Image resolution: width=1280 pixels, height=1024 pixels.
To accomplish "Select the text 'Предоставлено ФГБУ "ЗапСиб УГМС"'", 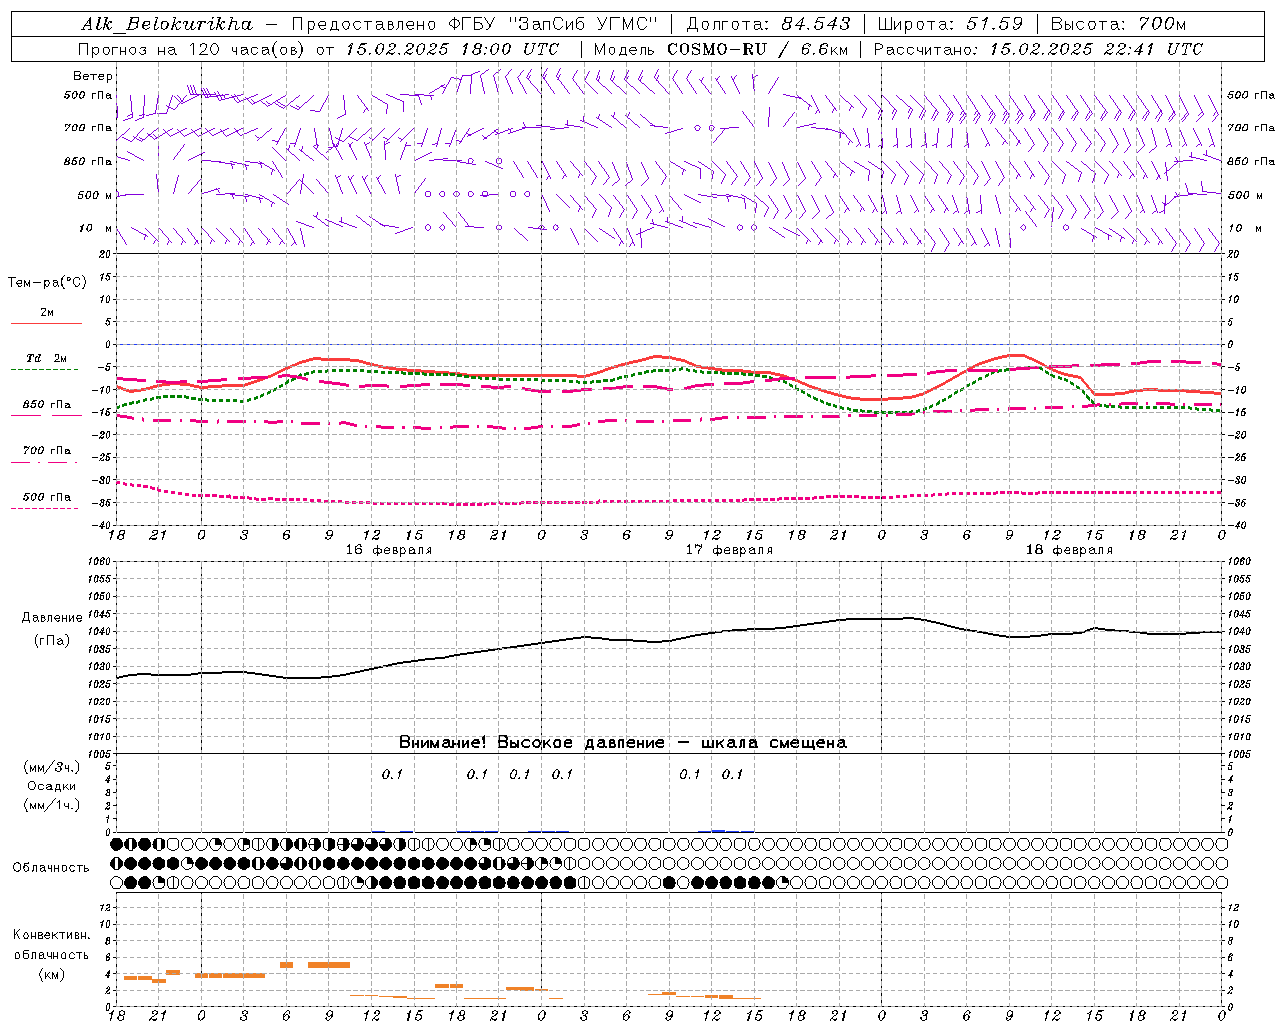I will tap(475, 24).
